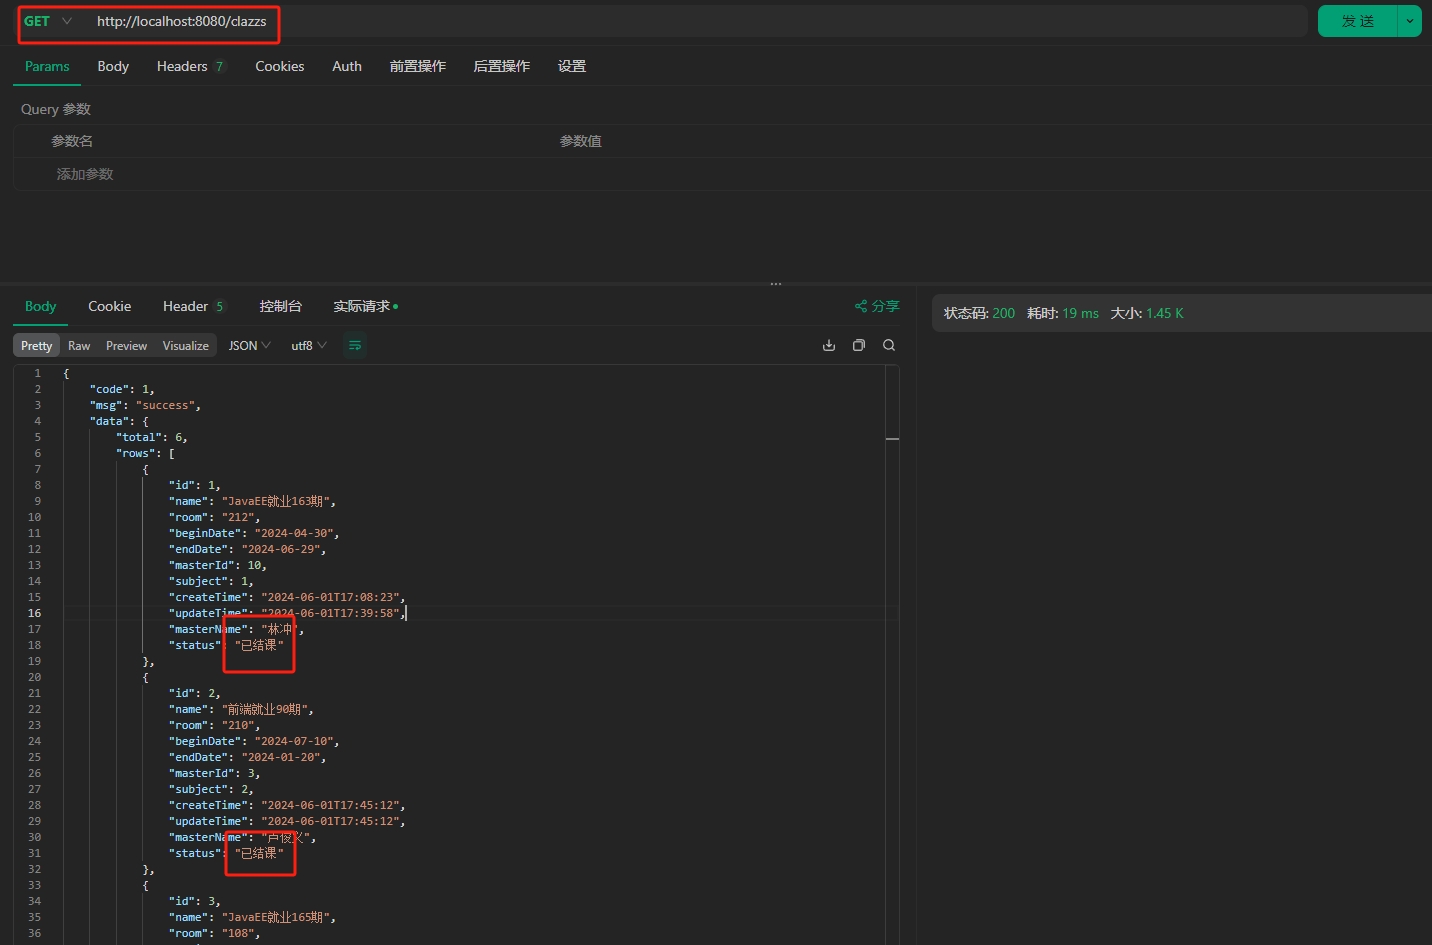
Task: Open the utf8 encoding dropdown
Action: coord(308,346)
